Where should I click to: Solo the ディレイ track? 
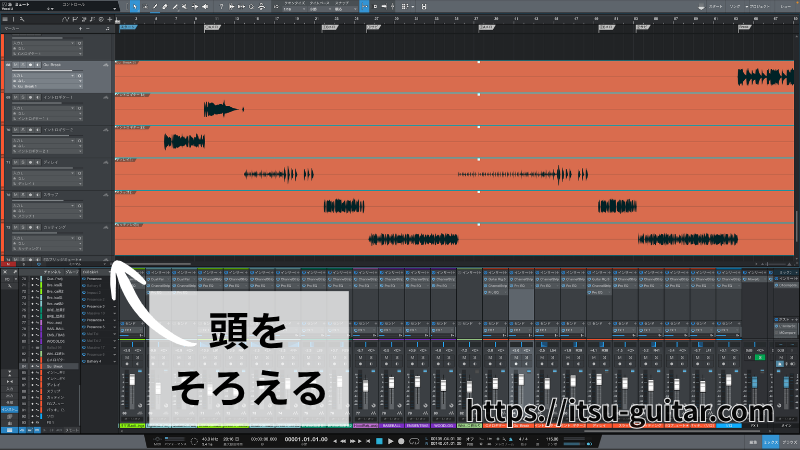coord(23,163)
